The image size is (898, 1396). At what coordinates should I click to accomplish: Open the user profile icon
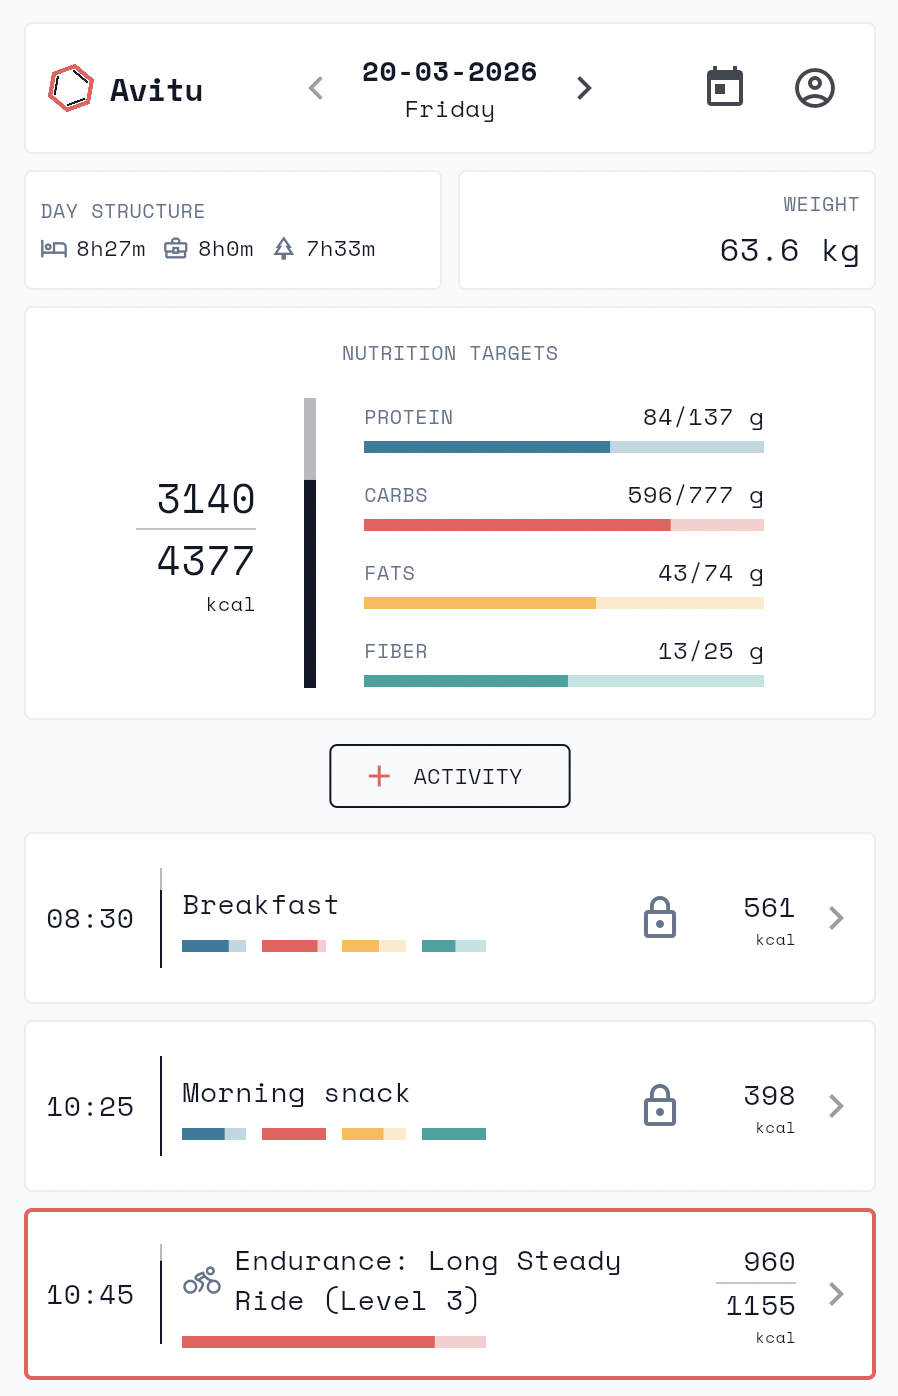point(815,87)
